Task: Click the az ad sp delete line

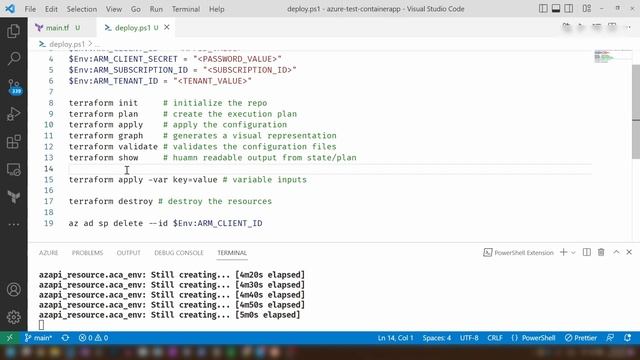Action: tap(165, 223)
